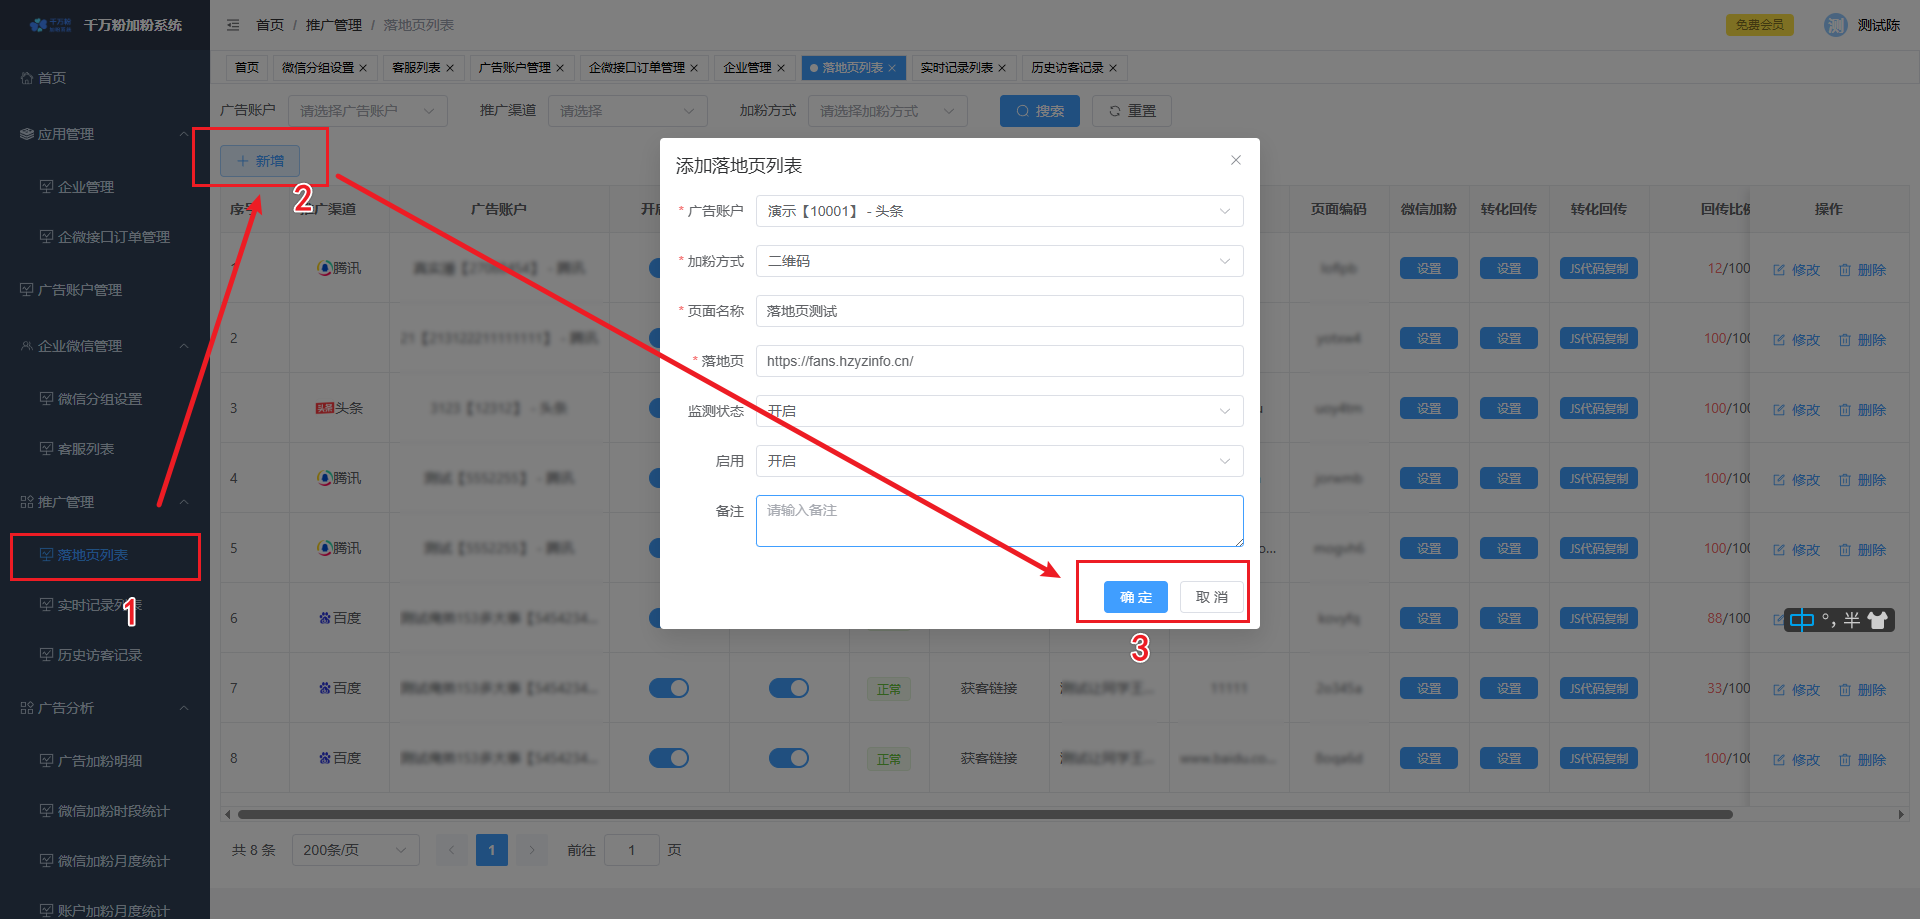1920x919 pixels.
Task: Close the 添加落地页列表 dialog with X
Action: click(x=1236, y=160)
